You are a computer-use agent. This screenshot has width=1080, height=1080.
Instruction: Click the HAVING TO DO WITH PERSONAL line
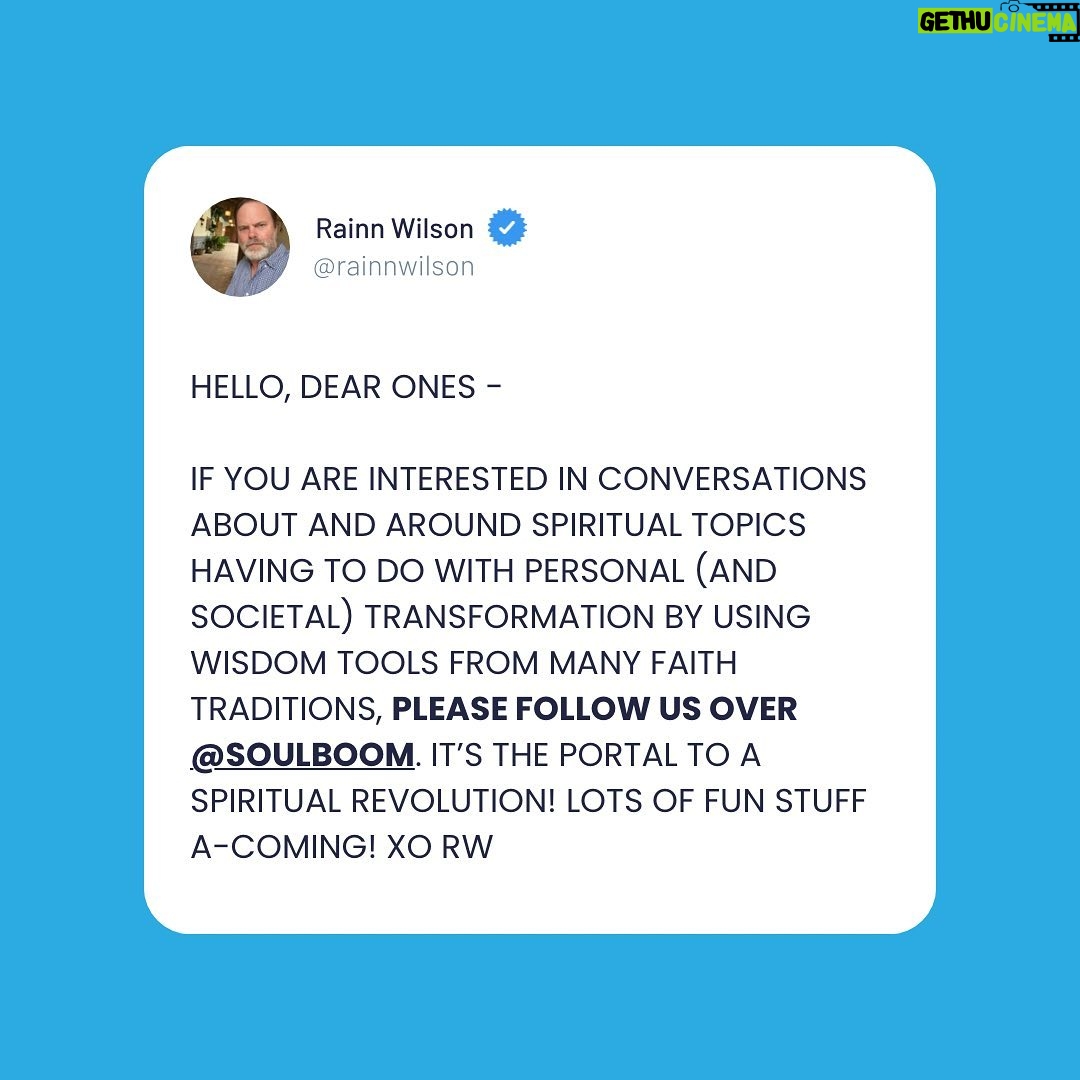point(484,571)
